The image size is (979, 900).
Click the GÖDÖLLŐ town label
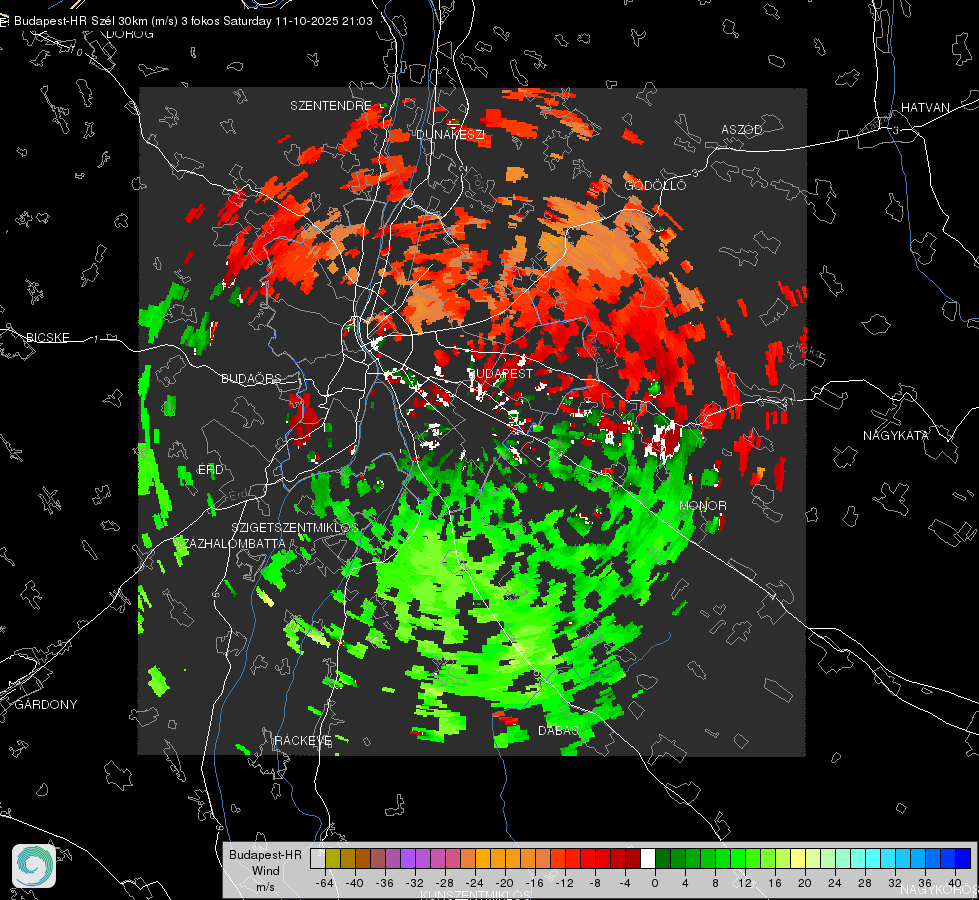(655, 185)
